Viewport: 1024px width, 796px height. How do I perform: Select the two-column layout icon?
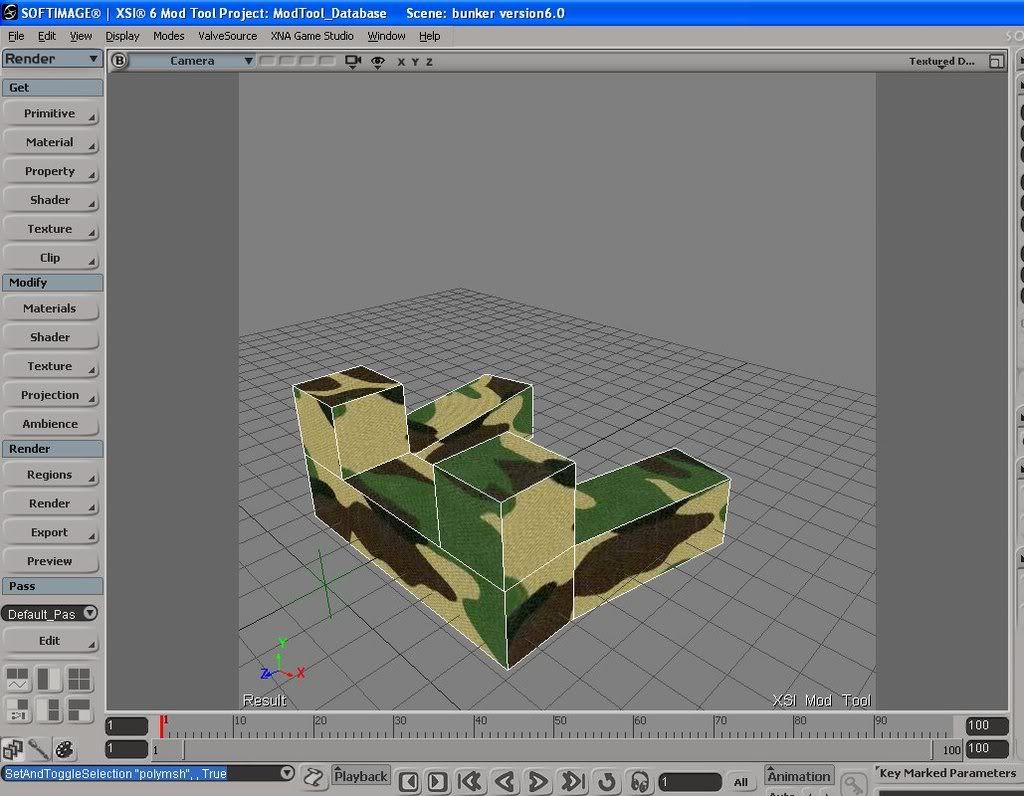48,679
